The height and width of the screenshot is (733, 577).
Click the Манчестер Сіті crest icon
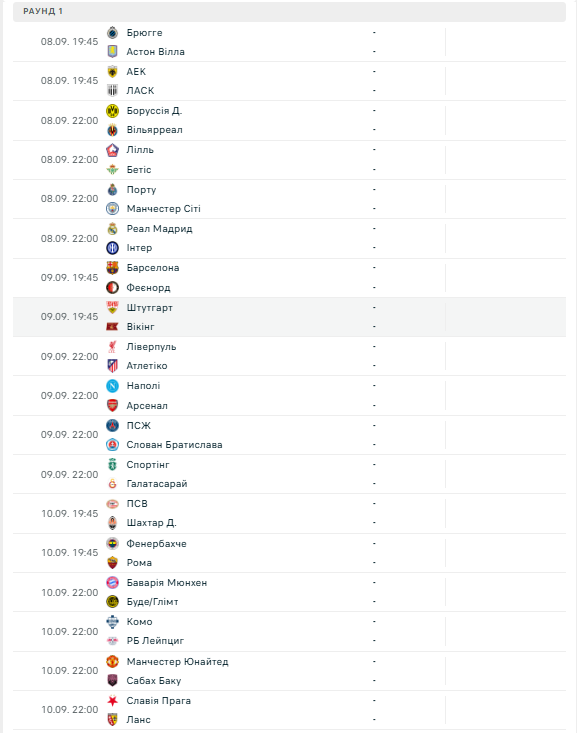[112, 208]
